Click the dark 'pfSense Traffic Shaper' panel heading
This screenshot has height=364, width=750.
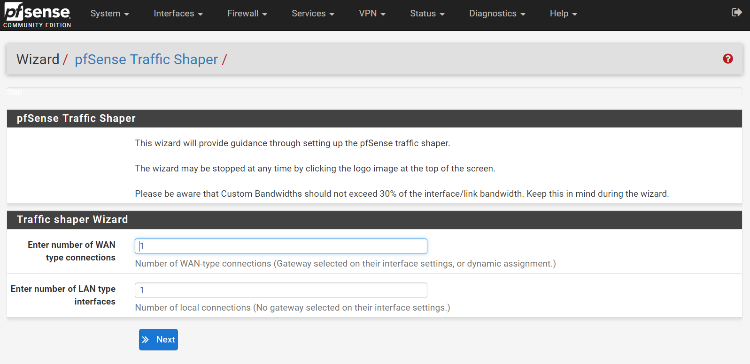374,119
